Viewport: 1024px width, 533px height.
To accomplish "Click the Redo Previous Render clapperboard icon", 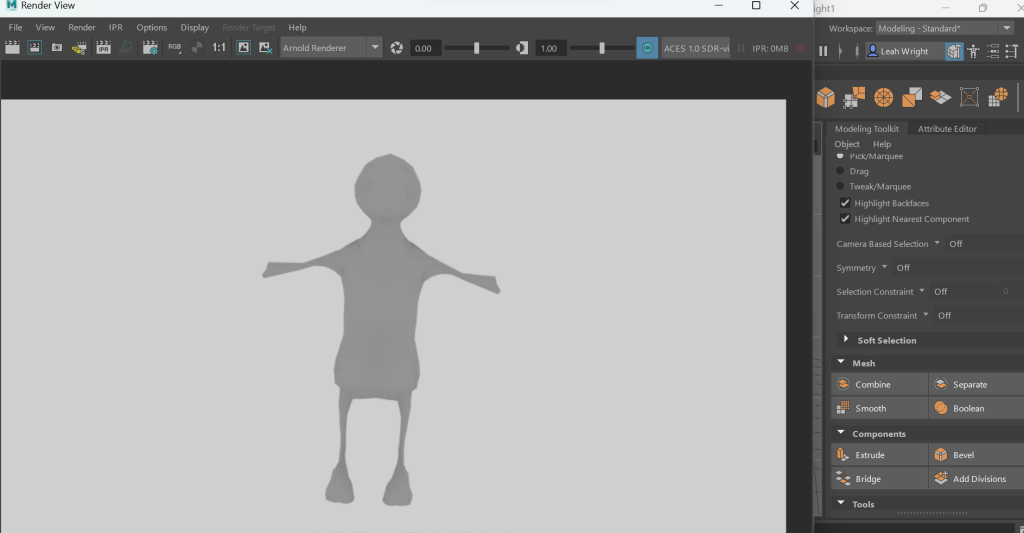I will click(12, 48).
